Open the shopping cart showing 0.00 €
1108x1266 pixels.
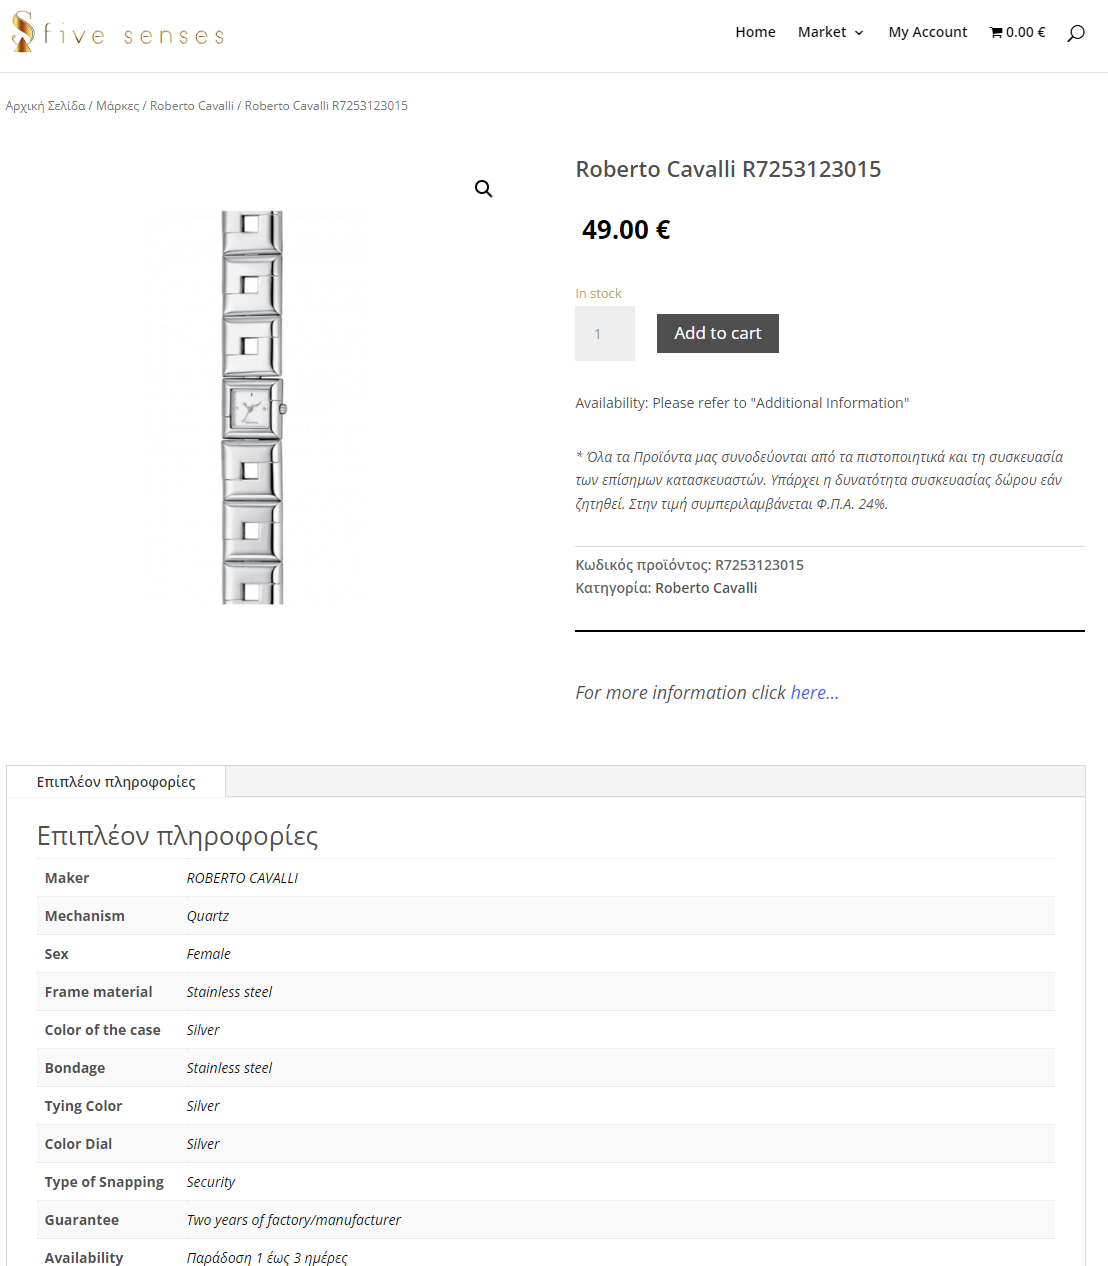coord(1017,32)
